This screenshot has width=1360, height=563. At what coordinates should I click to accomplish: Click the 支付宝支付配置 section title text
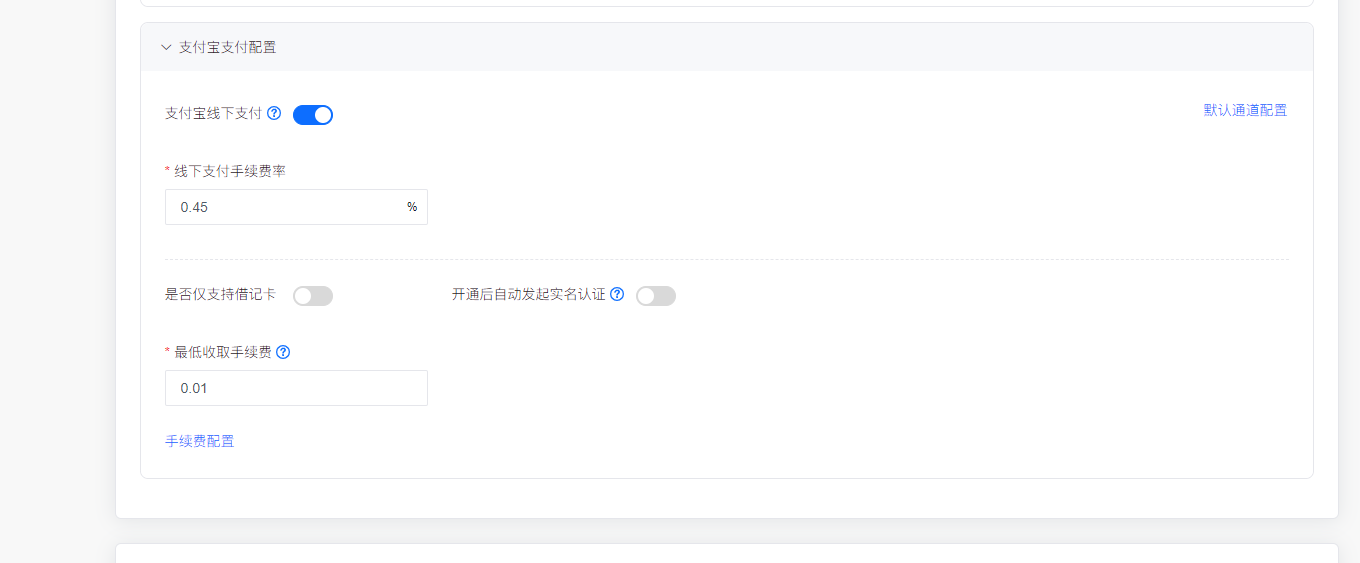point(227,47)
